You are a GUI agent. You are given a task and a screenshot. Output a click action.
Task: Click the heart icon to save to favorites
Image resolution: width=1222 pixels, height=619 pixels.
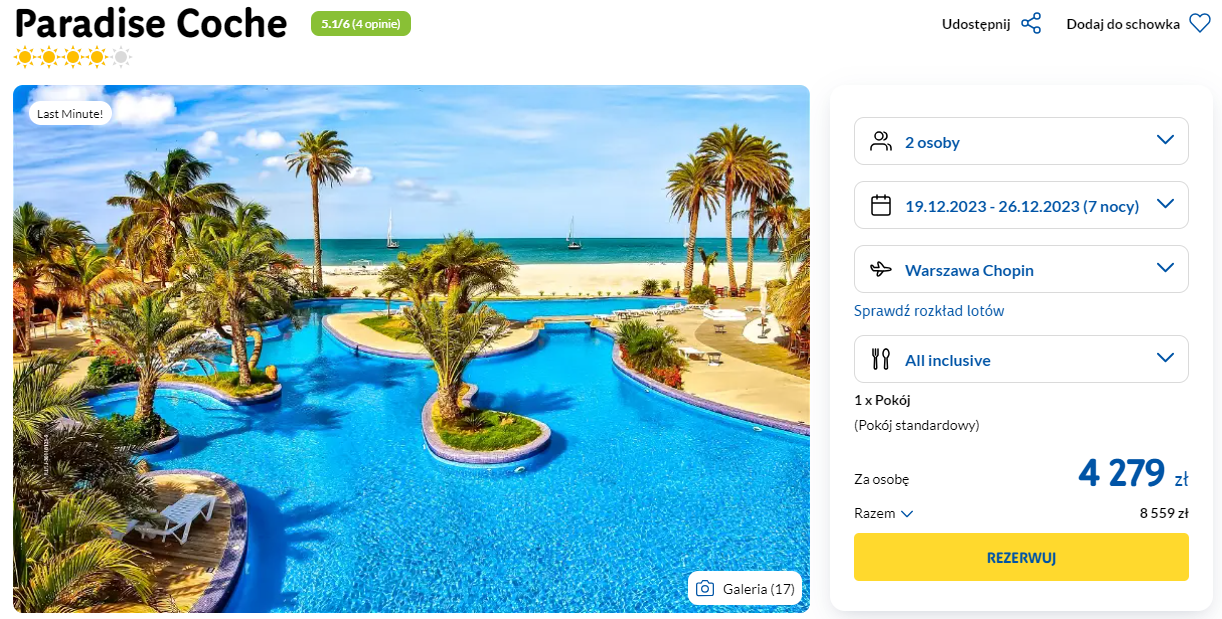1199,24
